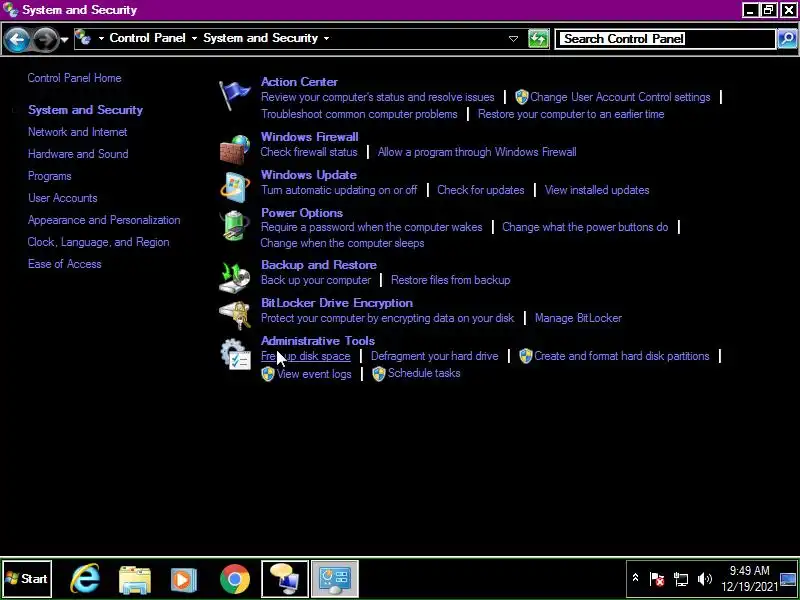Click shield icon beside Schedule tasks

[379, 374]
